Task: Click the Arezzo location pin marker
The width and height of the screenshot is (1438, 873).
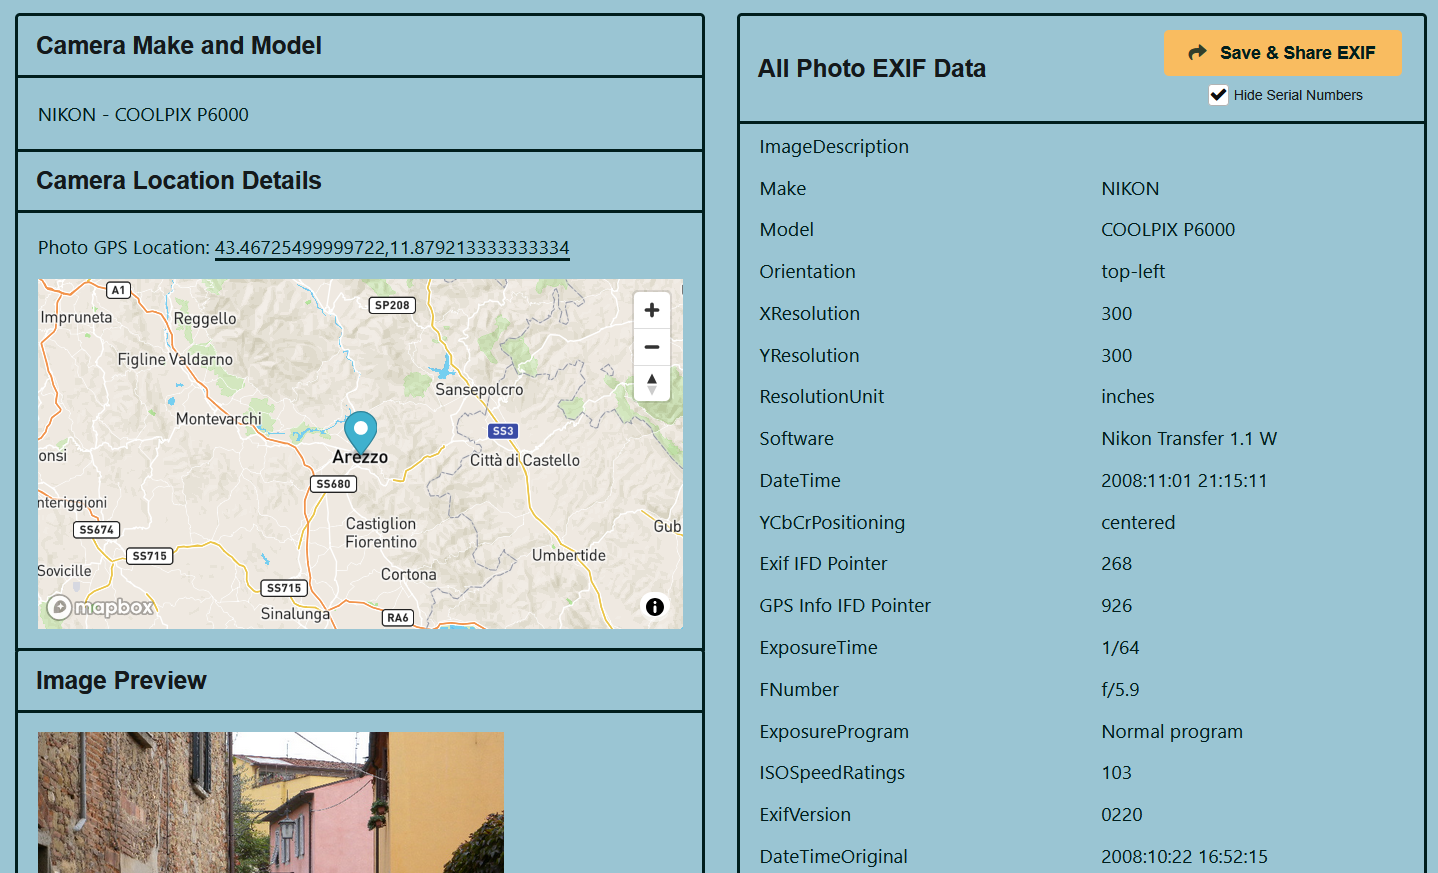Action: click(360, 433)
